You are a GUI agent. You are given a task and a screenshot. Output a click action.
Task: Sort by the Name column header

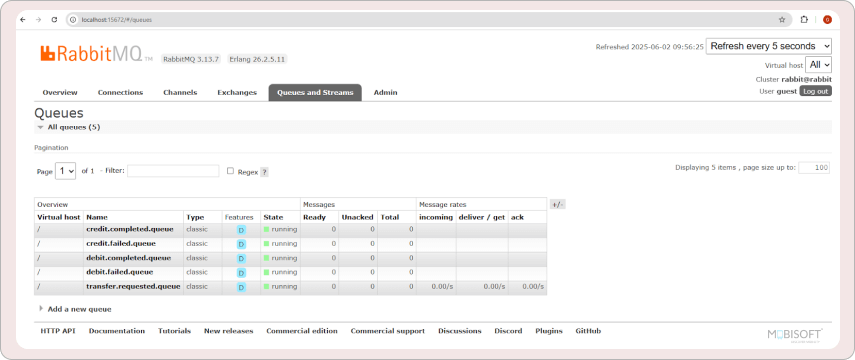97,217
